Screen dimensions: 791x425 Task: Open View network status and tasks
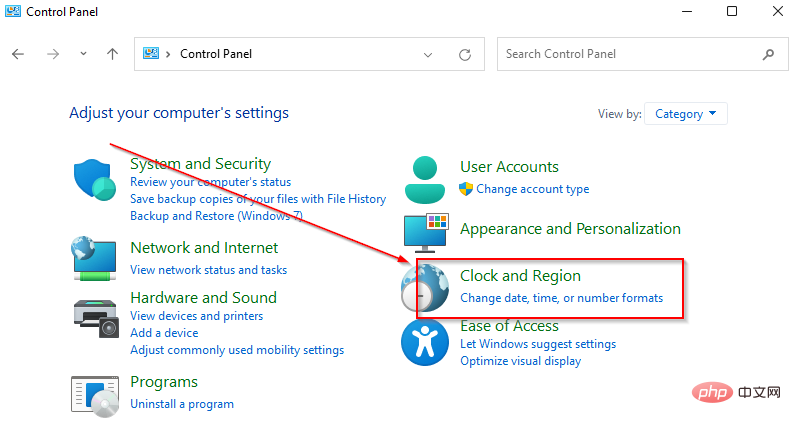pos(208,270)
